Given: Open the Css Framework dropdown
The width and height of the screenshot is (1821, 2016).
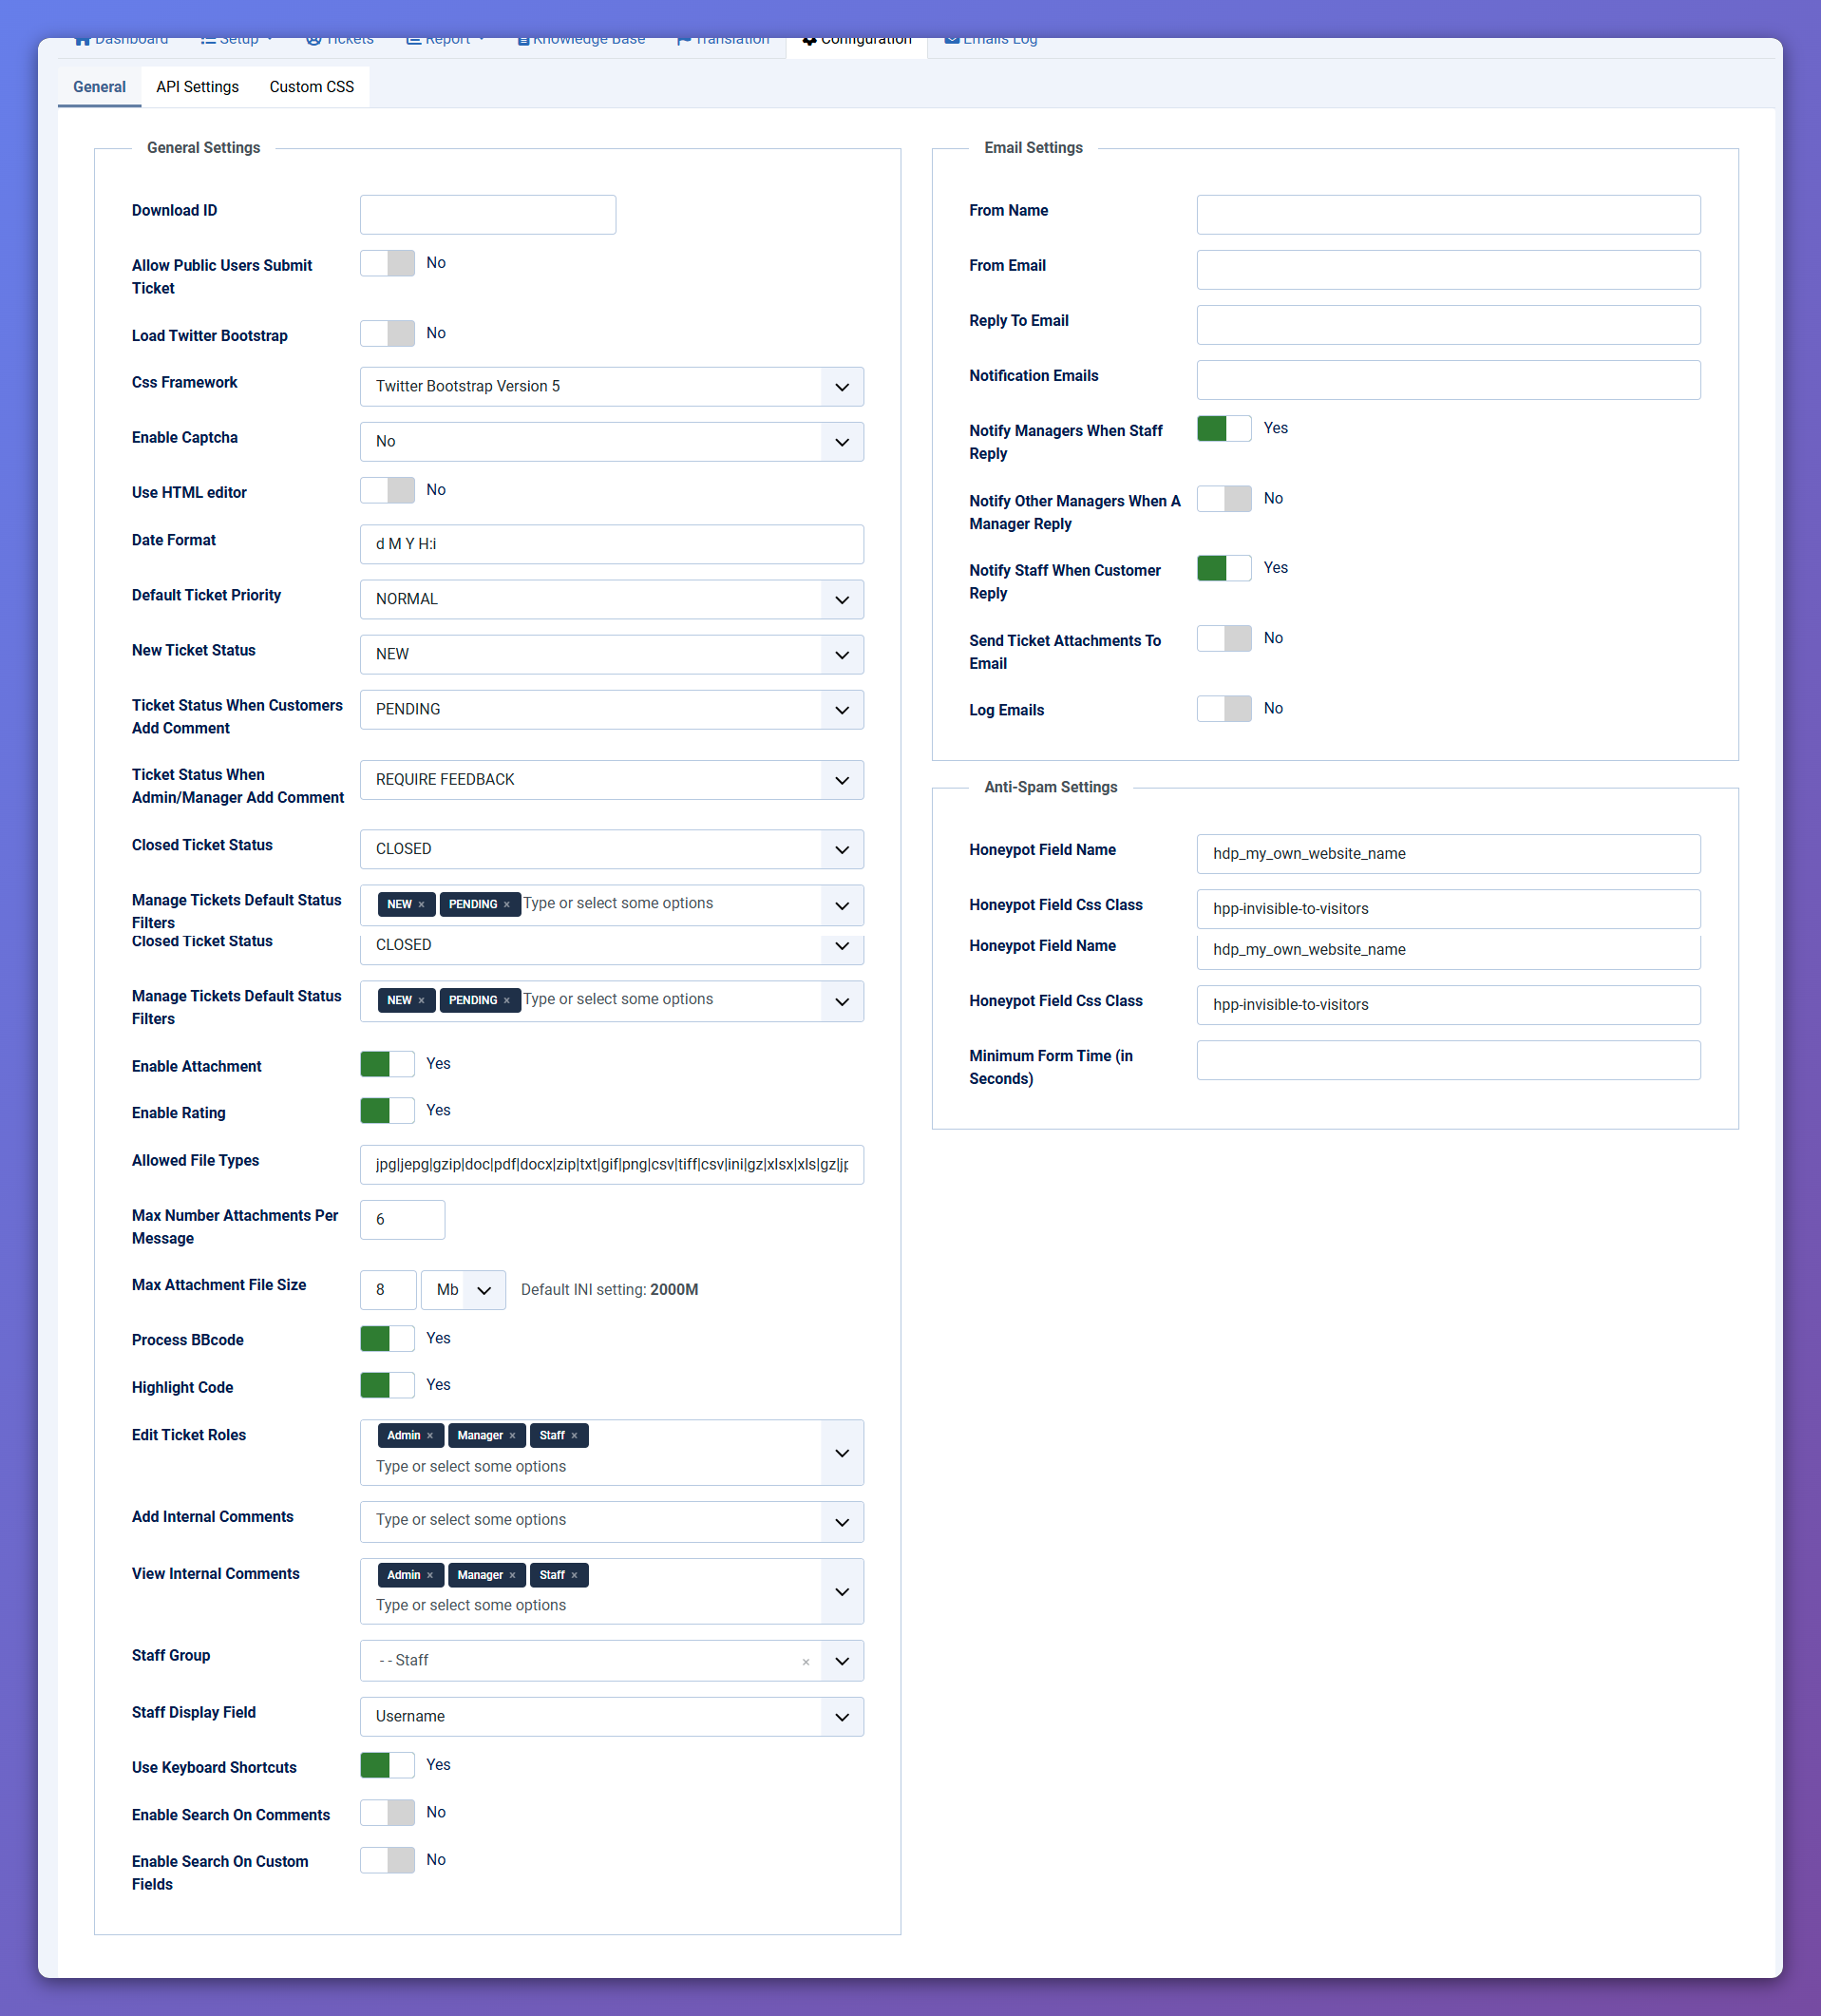Looking at the screenshot, I should [x=611, y=387].
